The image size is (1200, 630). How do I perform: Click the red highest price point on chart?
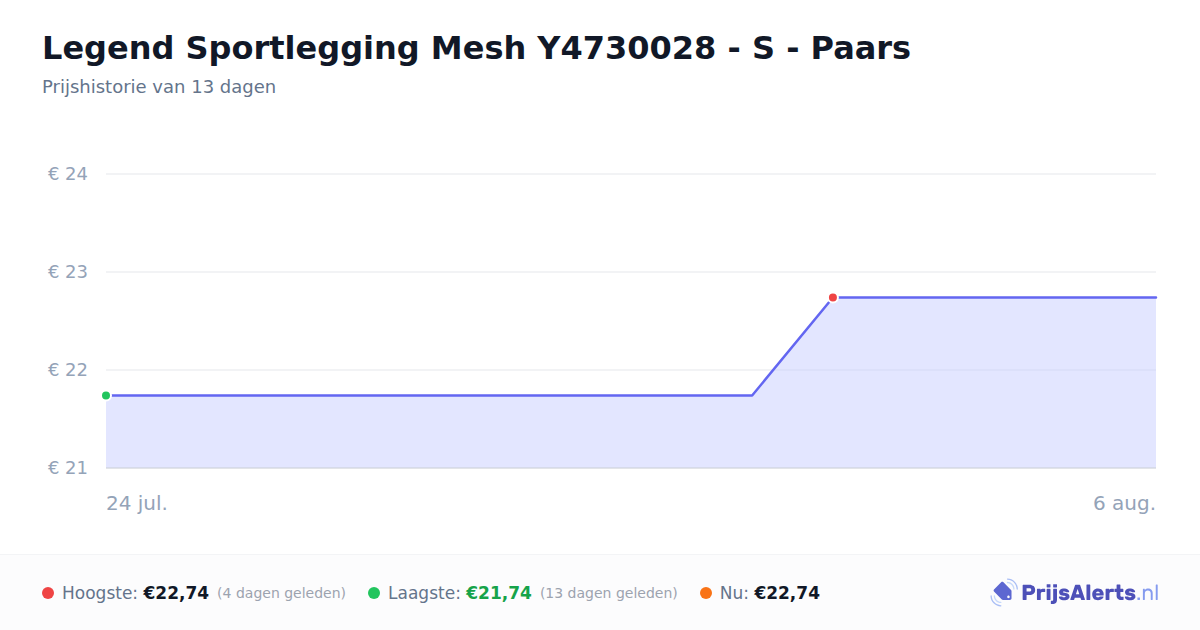pos(832,298)
